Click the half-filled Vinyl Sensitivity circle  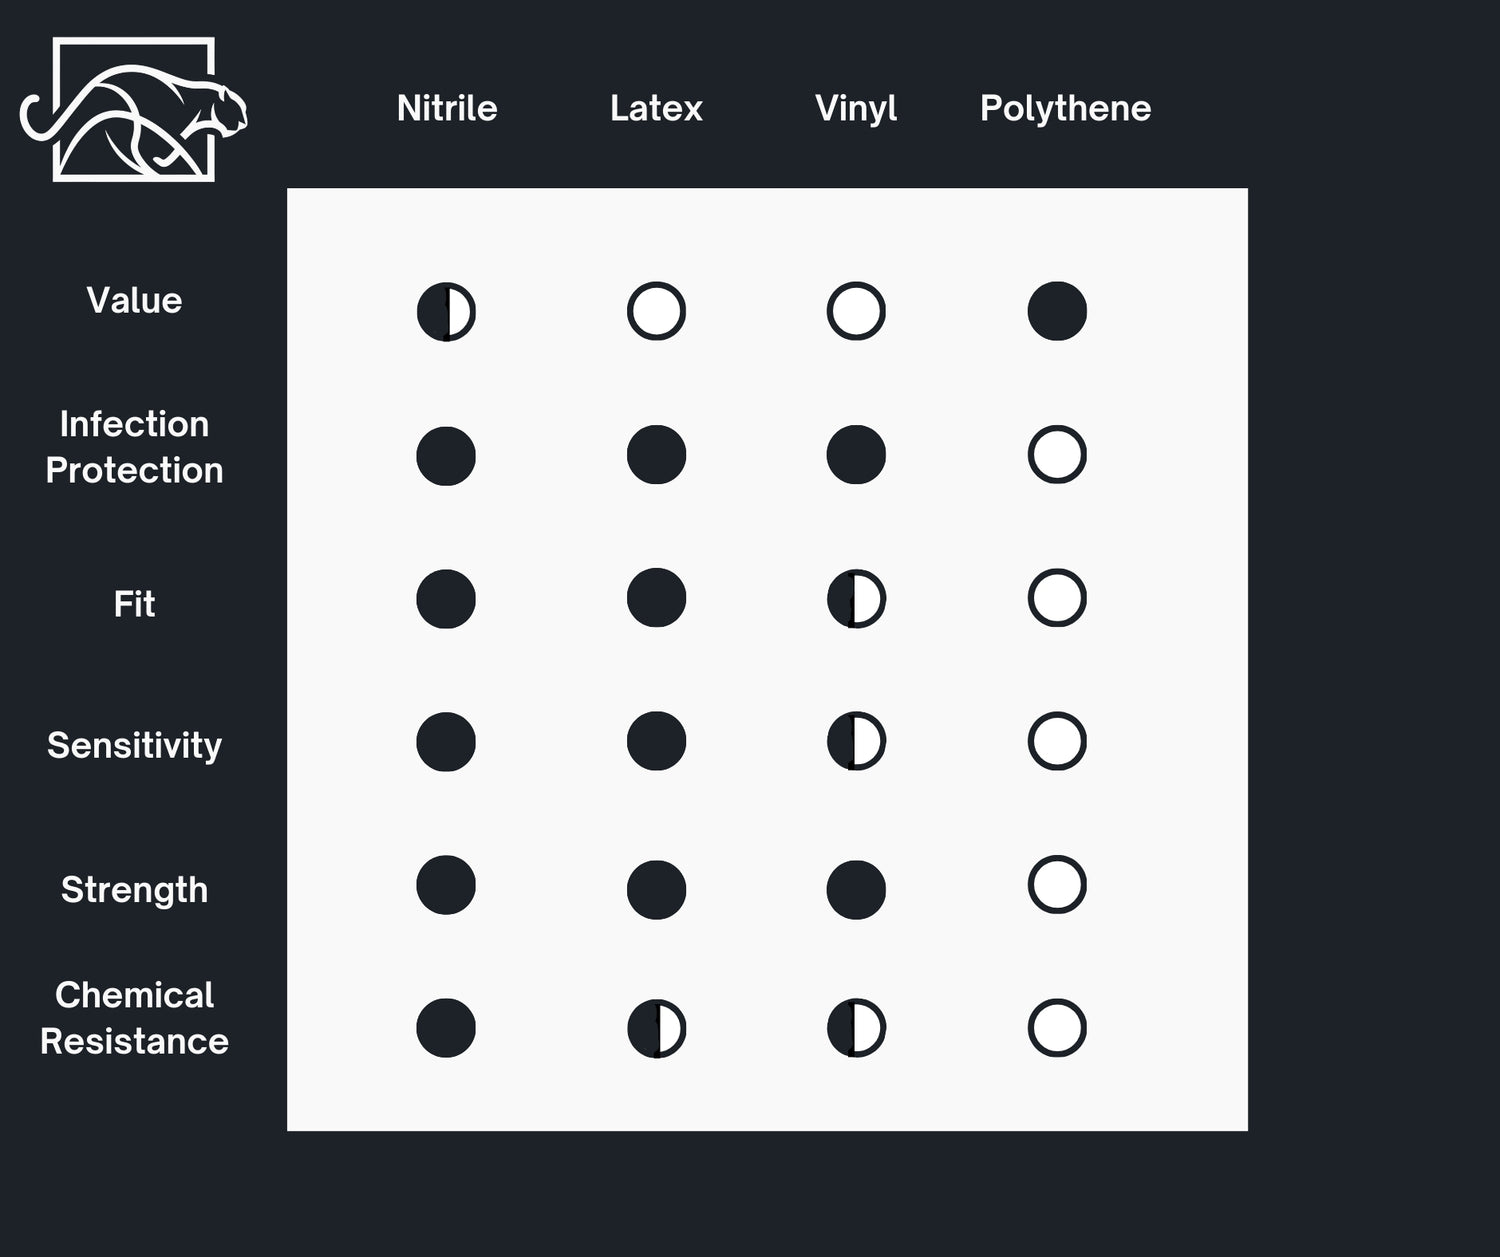tap(856, 741)
